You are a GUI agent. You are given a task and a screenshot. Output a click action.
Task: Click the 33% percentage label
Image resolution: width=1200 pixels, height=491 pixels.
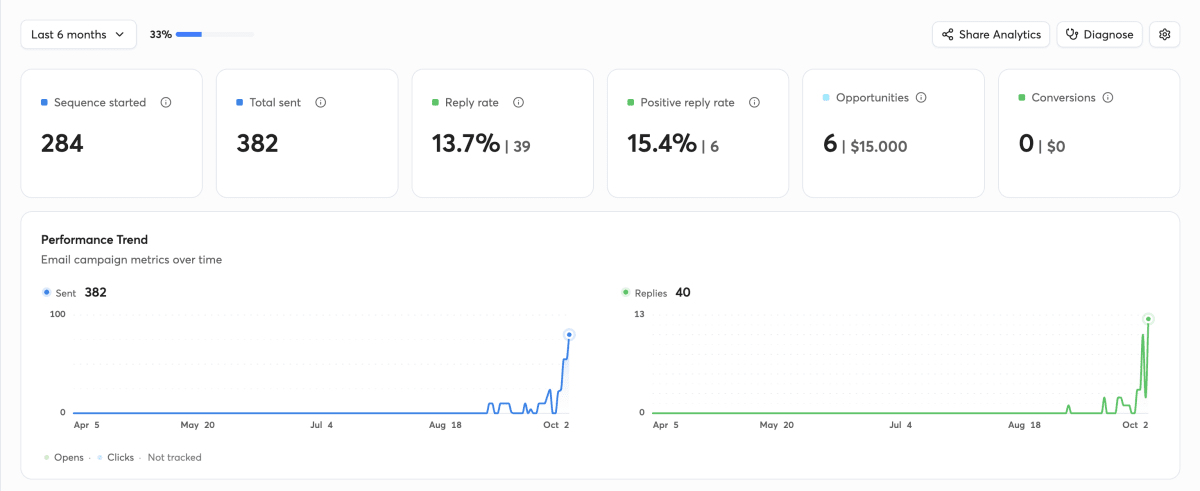(x=160, y=34)
